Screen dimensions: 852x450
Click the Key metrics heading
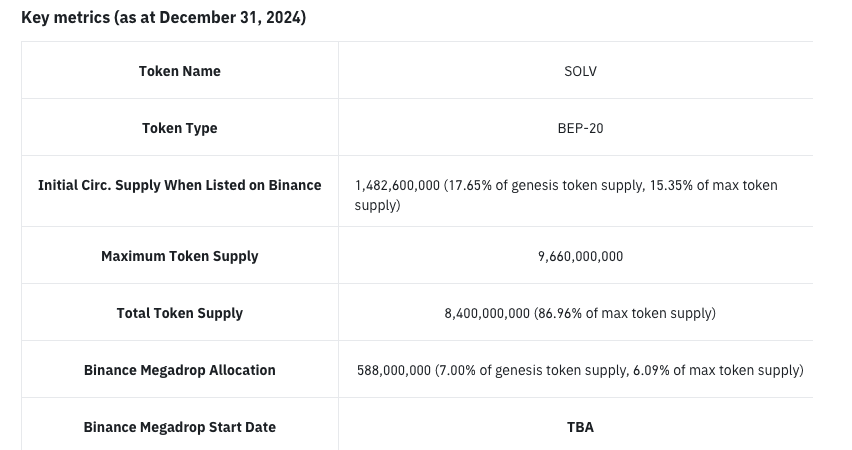coord(164,18)
